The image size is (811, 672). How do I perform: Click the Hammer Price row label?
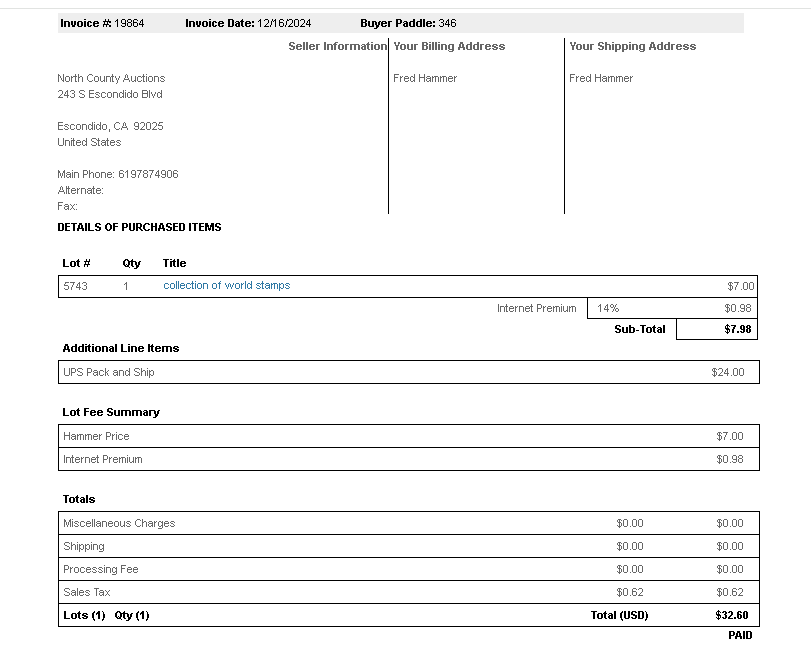click(x=96, y=436)
